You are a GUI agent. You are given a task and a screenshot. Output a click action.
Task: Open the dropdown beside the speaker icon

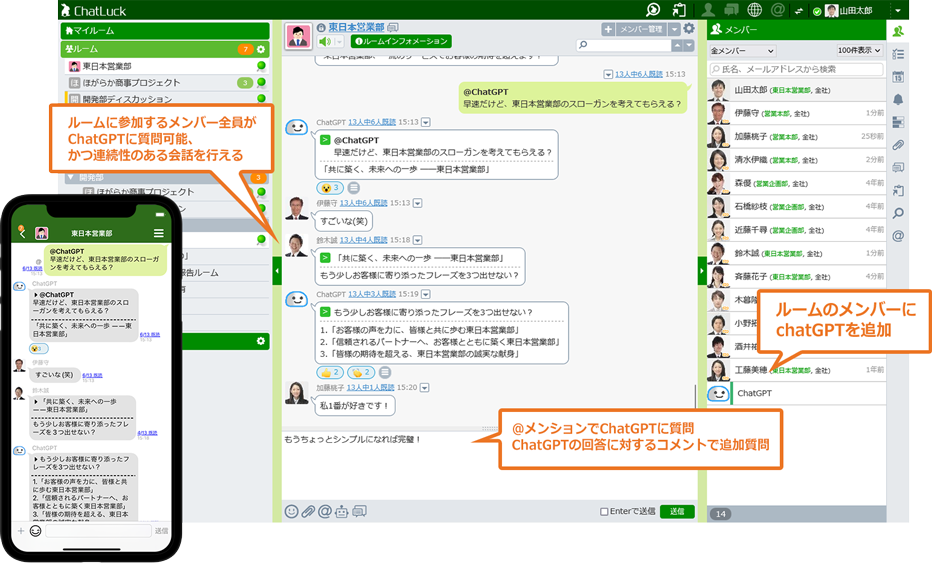point(338,42)
